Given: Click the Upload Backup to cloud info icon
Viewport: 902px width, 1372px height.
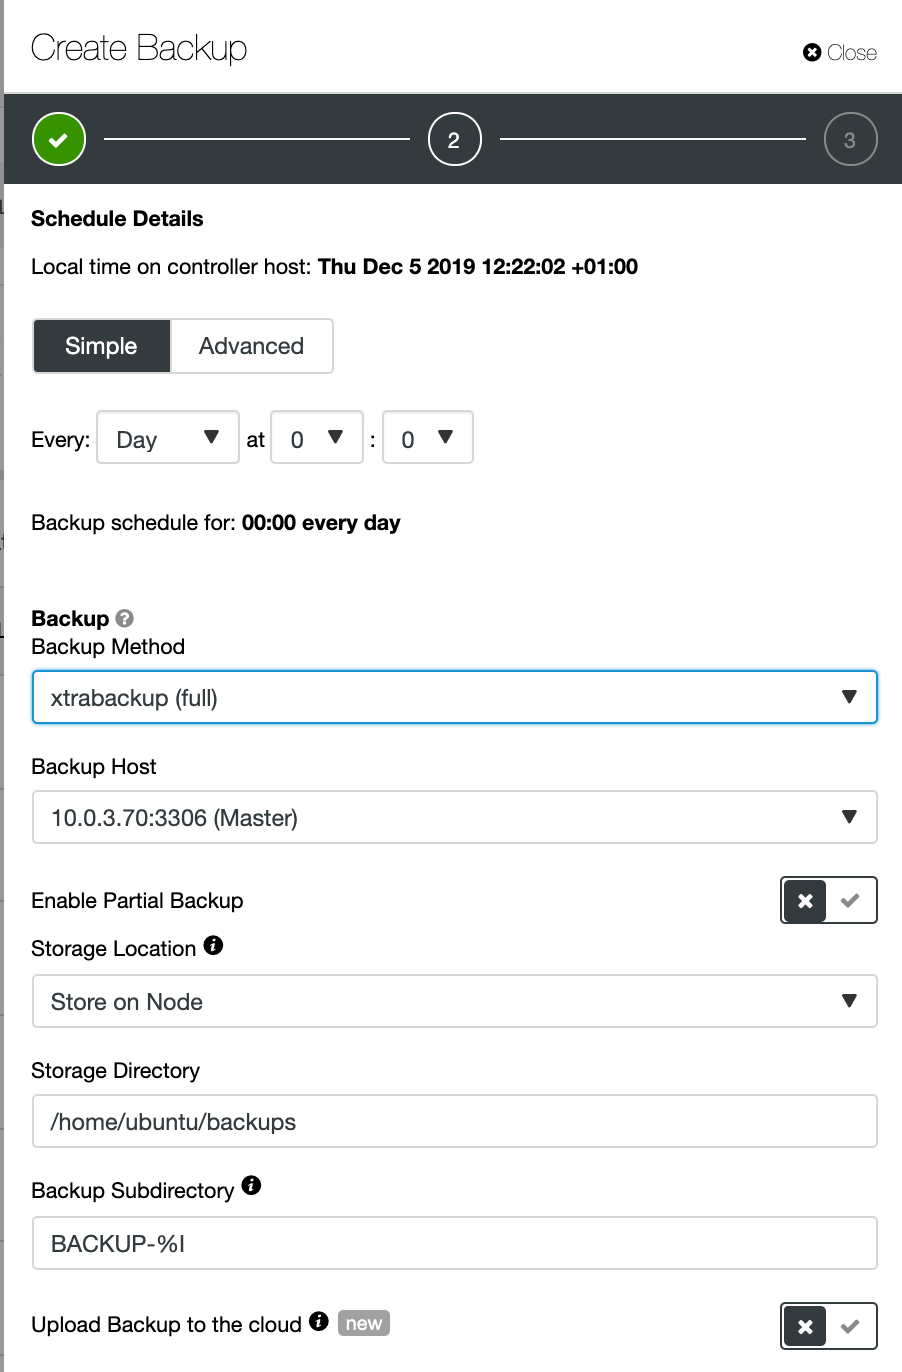Looking at the screenshot, I should pyautogui.click(x=319, y=1321).
